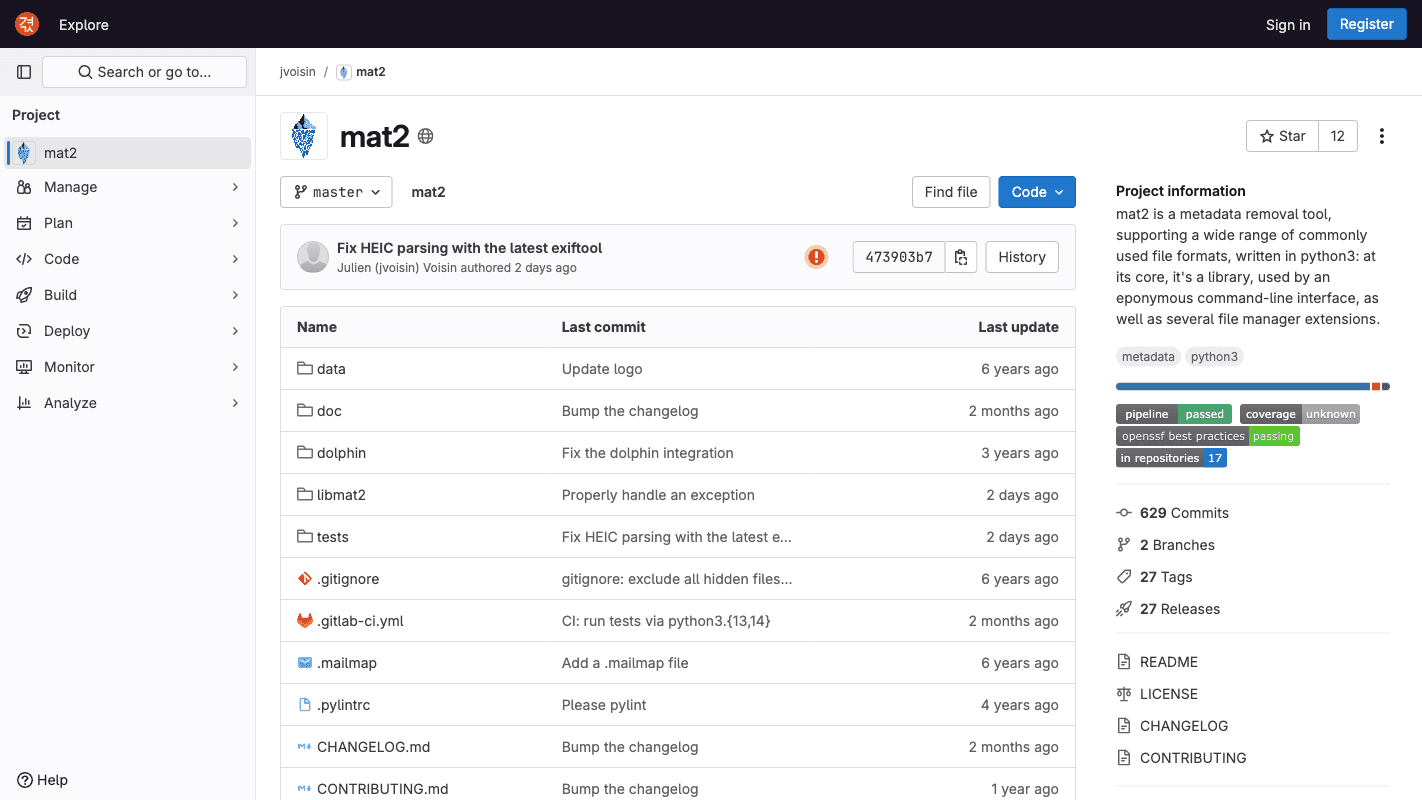The image size is (1422, 800).
Task: Click the Manage sidebar icon
Action: coord(24,187)
